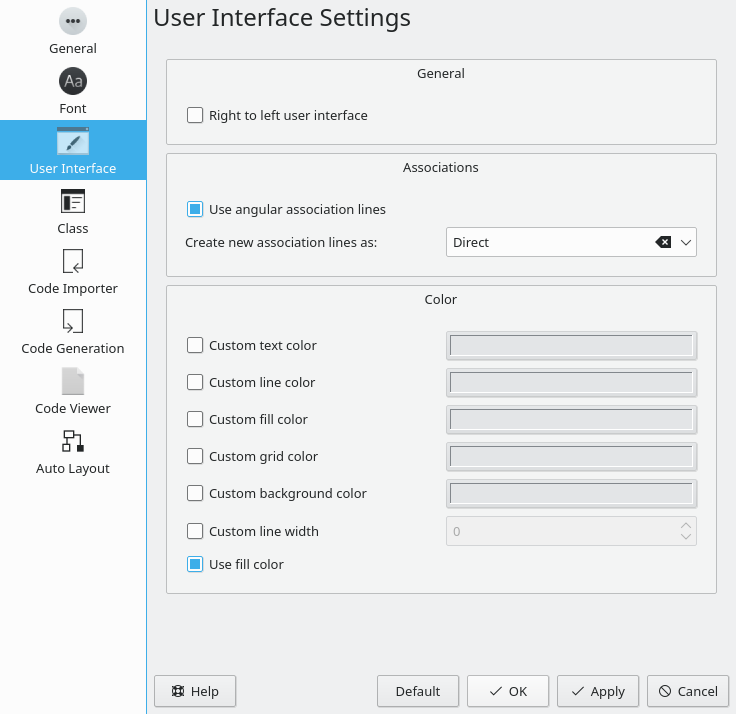Open the custom fill color swatch

pyautogui.click(x=571, y=419)
